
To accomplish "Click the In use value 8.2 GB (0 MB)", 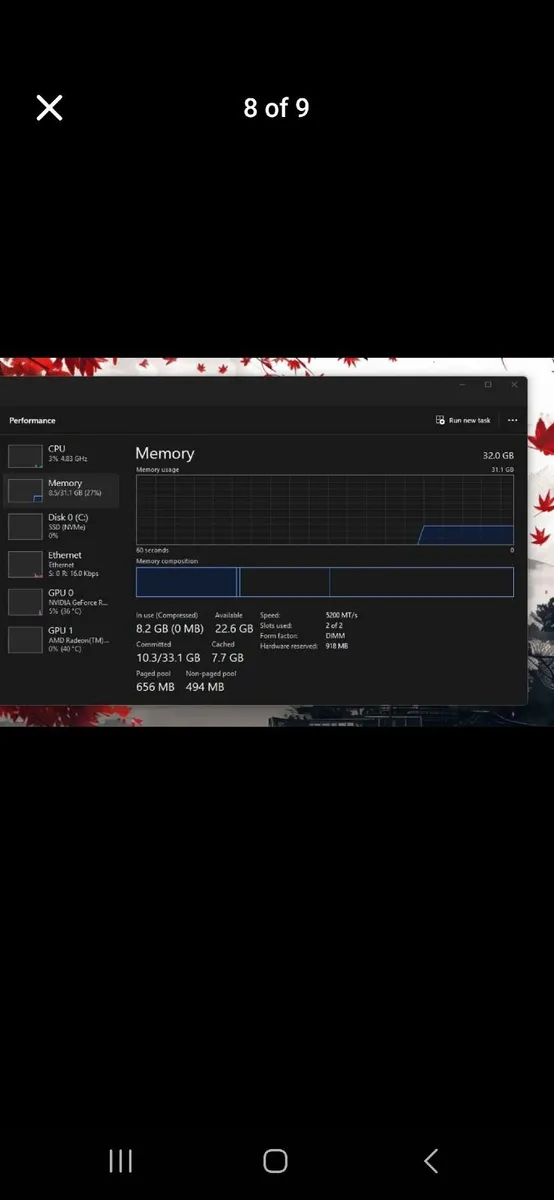I will [170, 629].
